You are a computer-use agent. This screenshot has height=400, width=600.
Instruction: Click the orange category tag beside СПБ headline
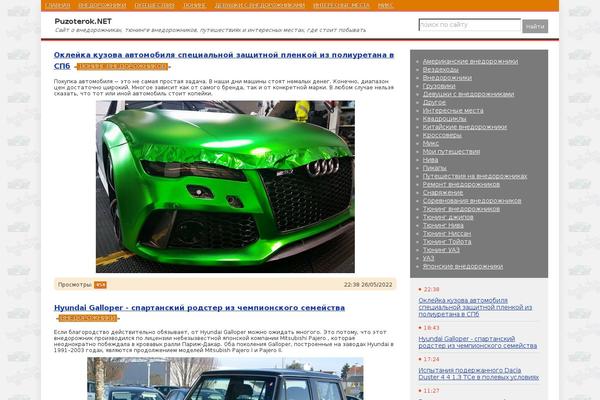tap(122, 67)
